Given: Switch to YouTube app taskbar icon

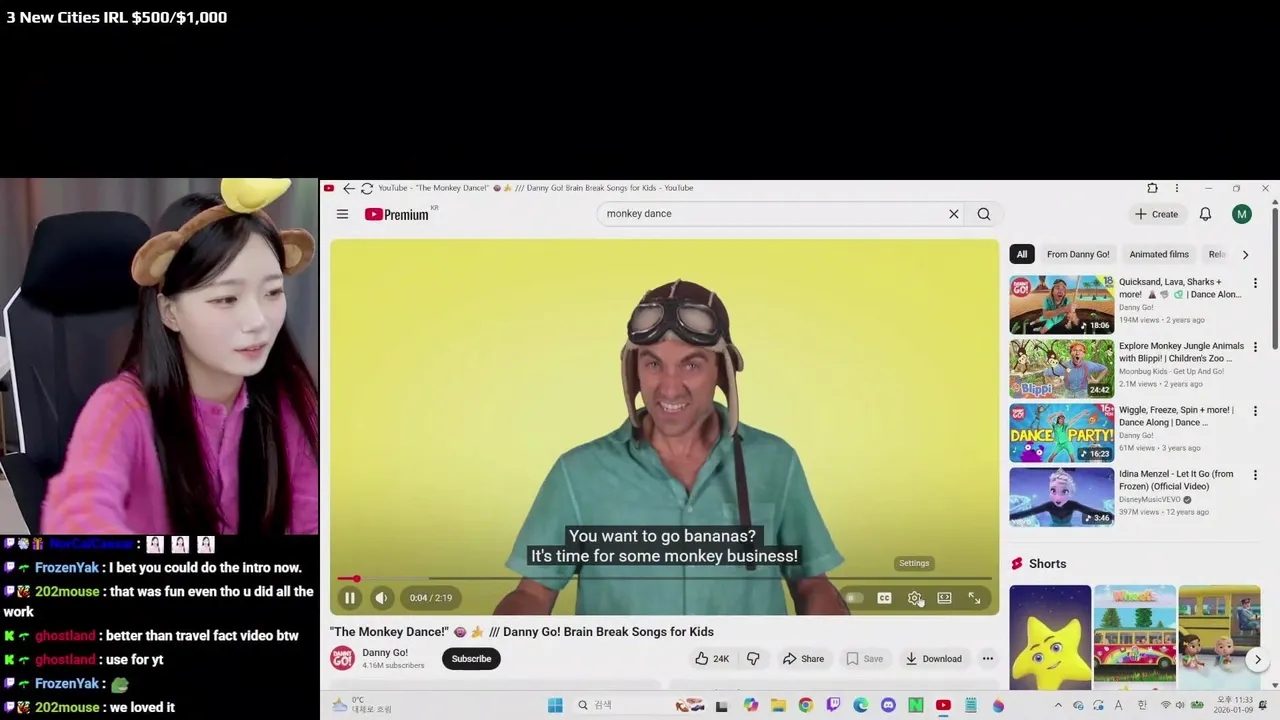Looking at the screenshot, I should (943, 706).
